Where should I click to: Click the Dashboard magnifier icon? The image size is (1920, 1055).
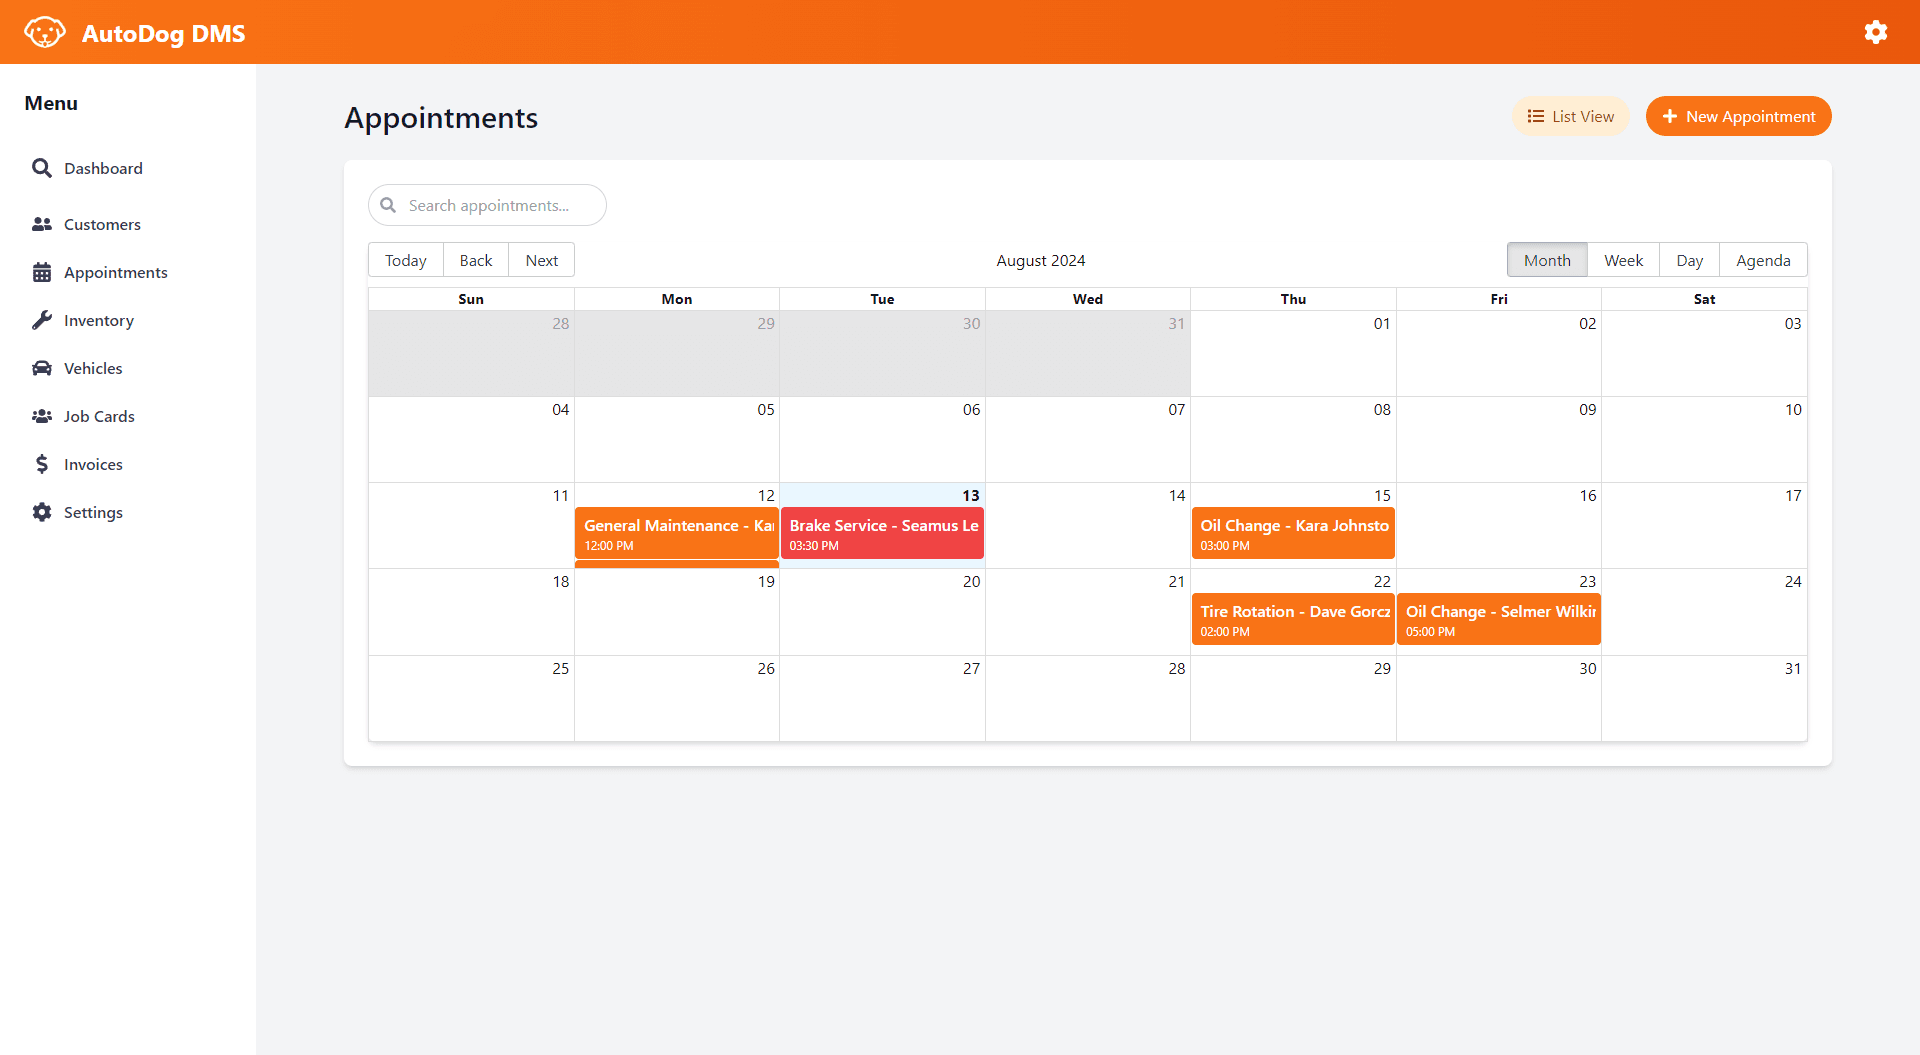42,168
